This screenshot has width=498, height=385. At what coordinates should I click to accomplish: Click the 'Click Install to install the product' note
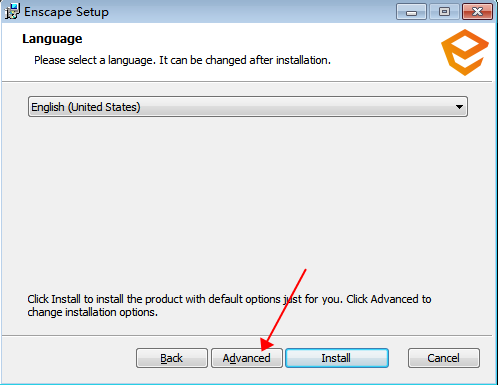click(x=229, y=305)
